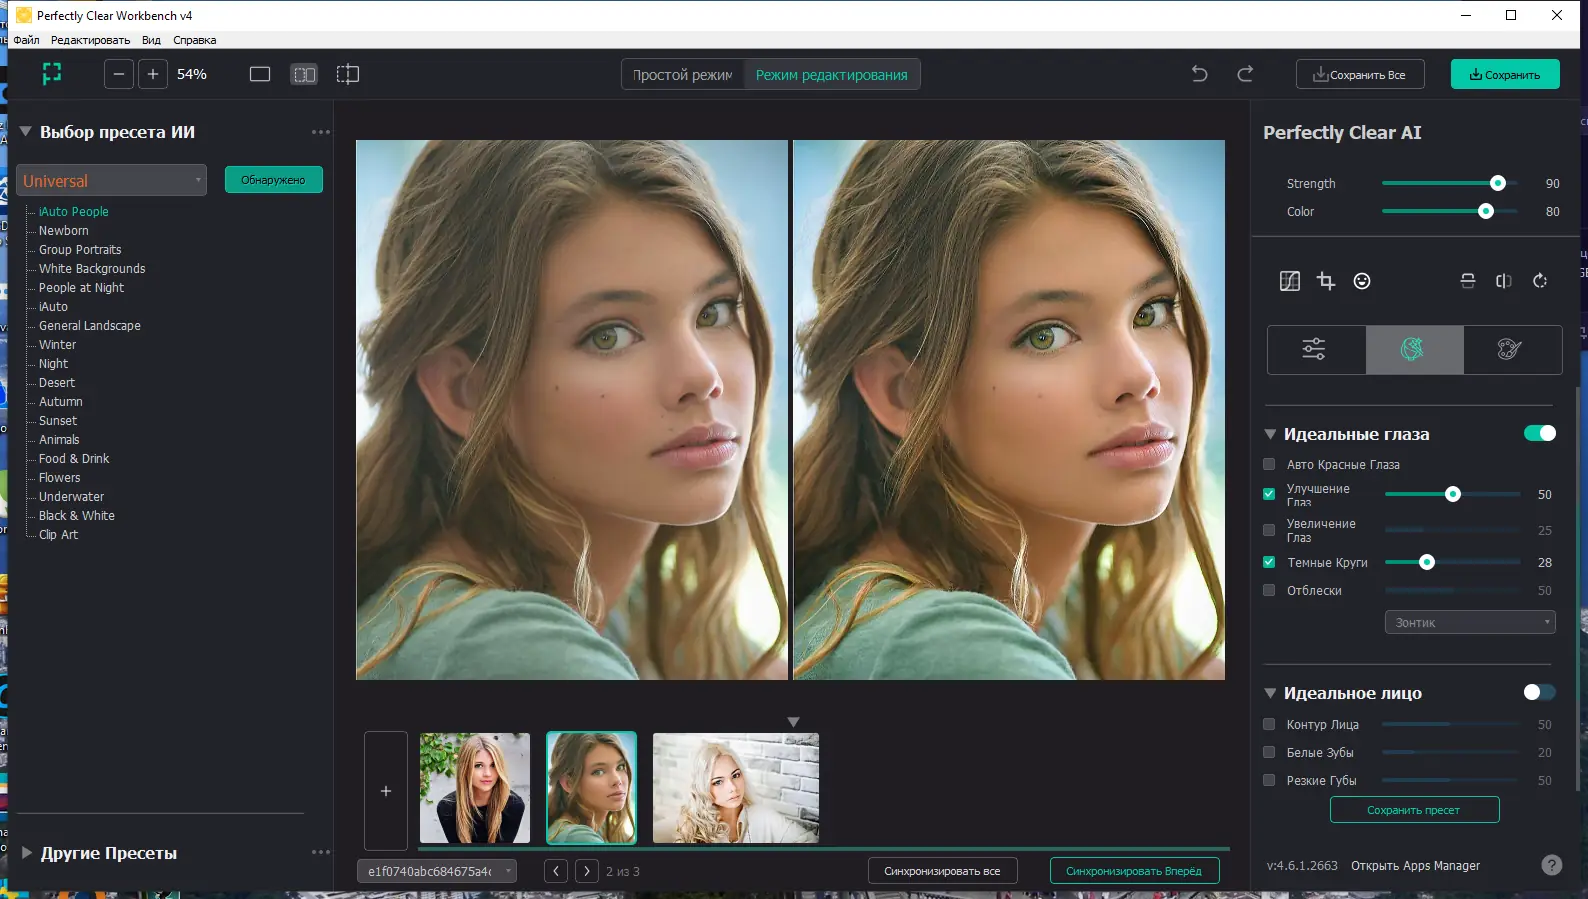1588x899 pixels.
Task: Click the flip horizontal icon
Action: click(1503, 281)
